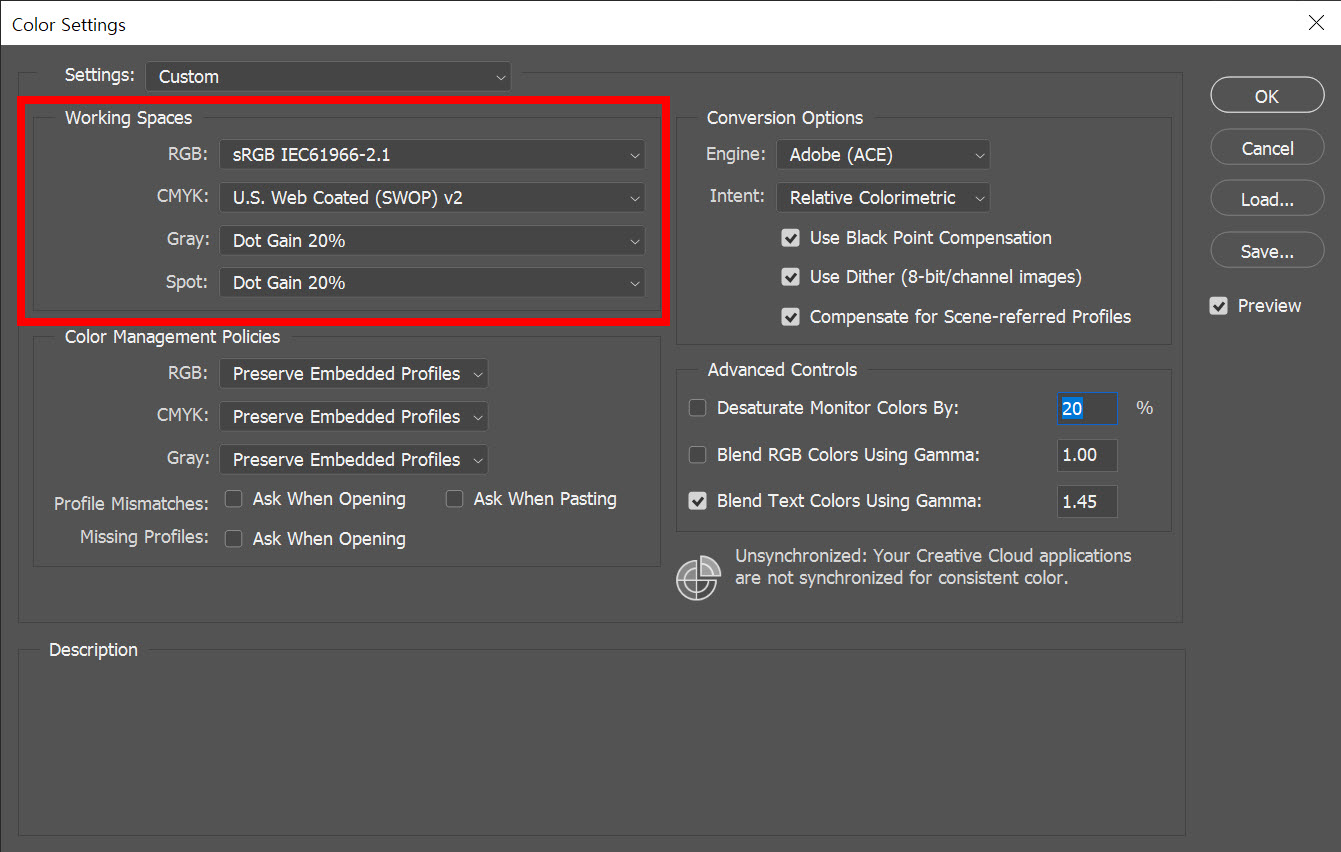Screen dimensions: 1341x852
Task: Toggle the Preview checkbox
Action: click(x=1219, y=306)
